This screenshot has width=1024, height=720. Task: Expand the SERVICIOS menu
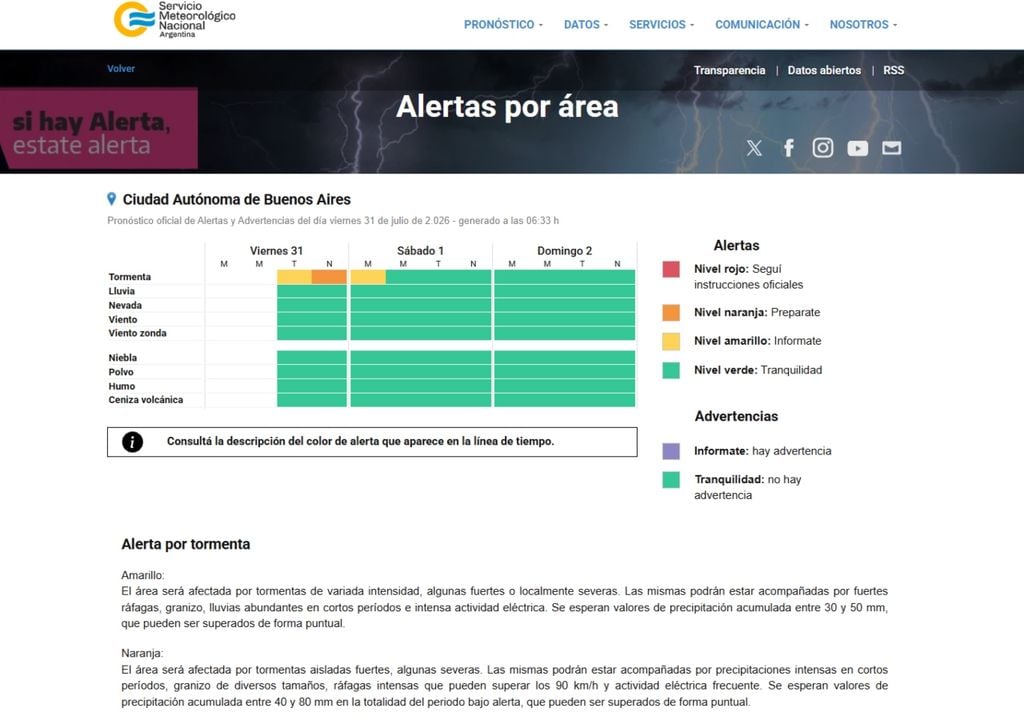pyautogui.click(x=662, y=24)
